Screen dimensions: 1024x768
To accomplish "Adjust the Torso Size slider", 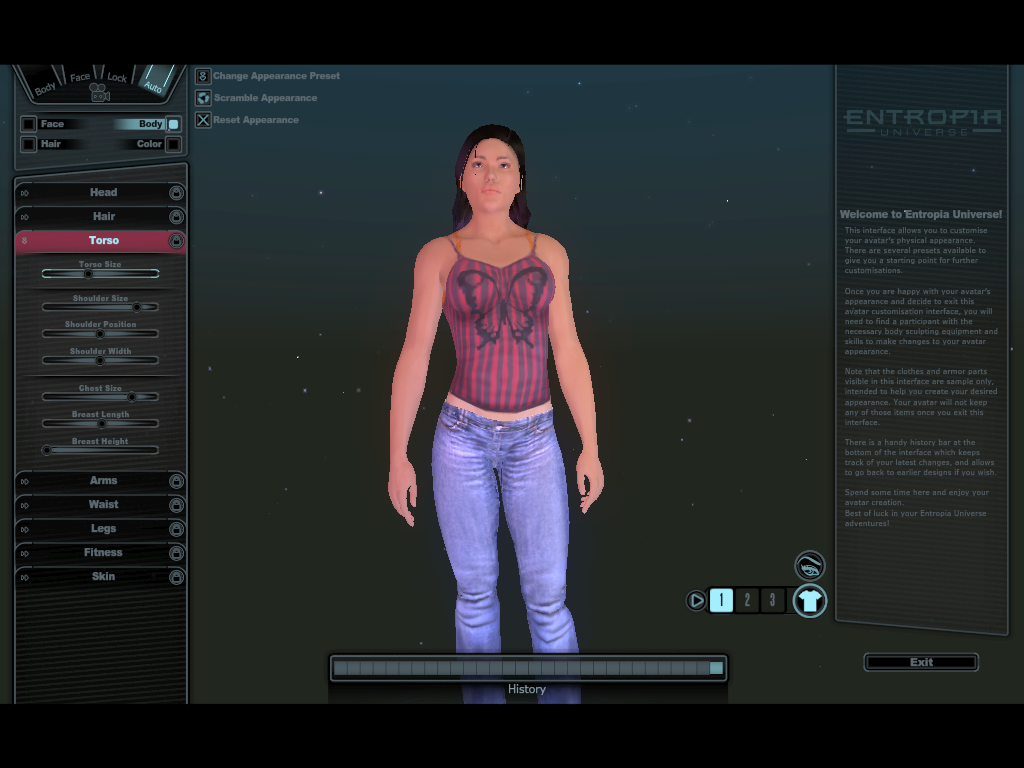I will (86, 273).
